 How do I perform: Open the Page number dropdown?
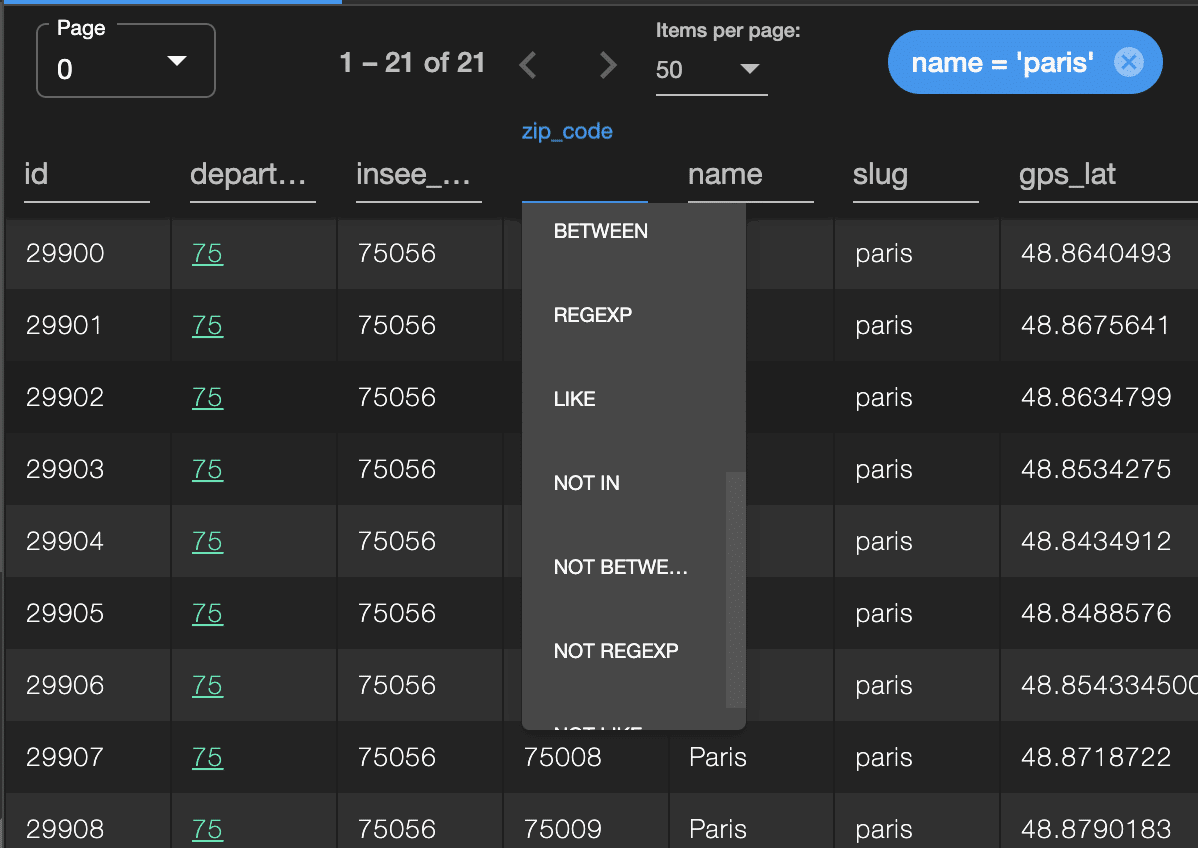tap(125, 62)
